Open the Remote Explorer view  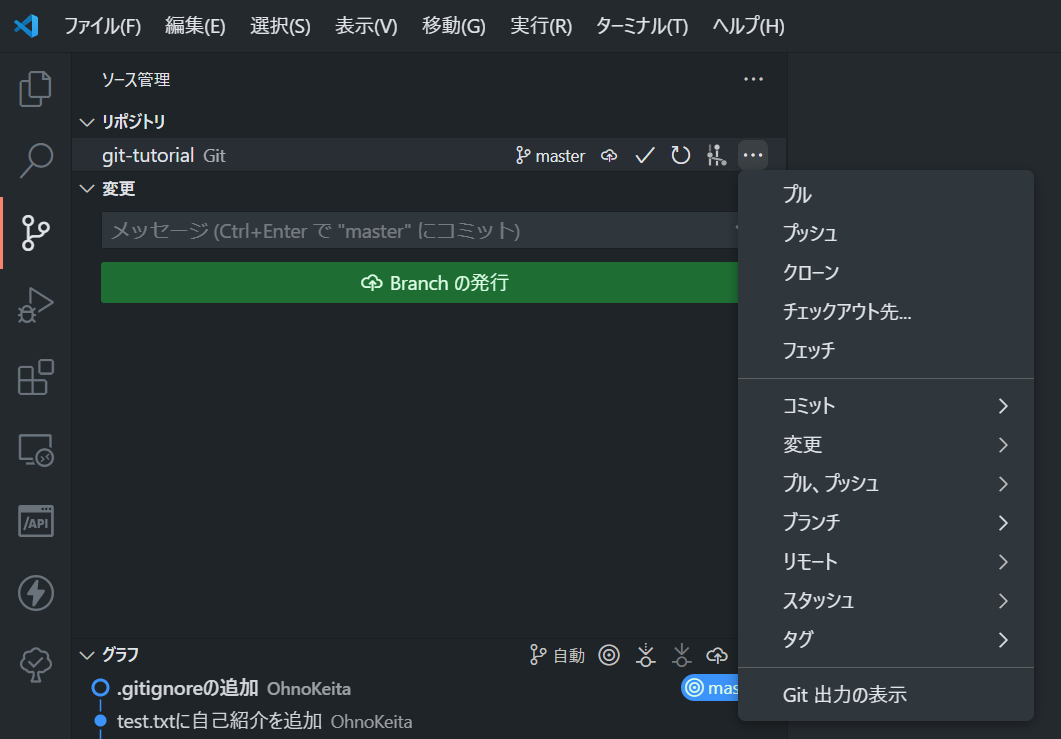tap(35, 449)
